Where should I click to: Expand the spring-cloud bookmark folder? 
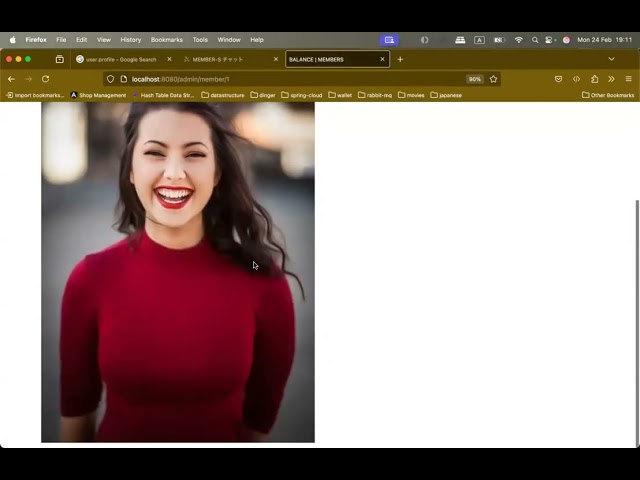[302, 95]
